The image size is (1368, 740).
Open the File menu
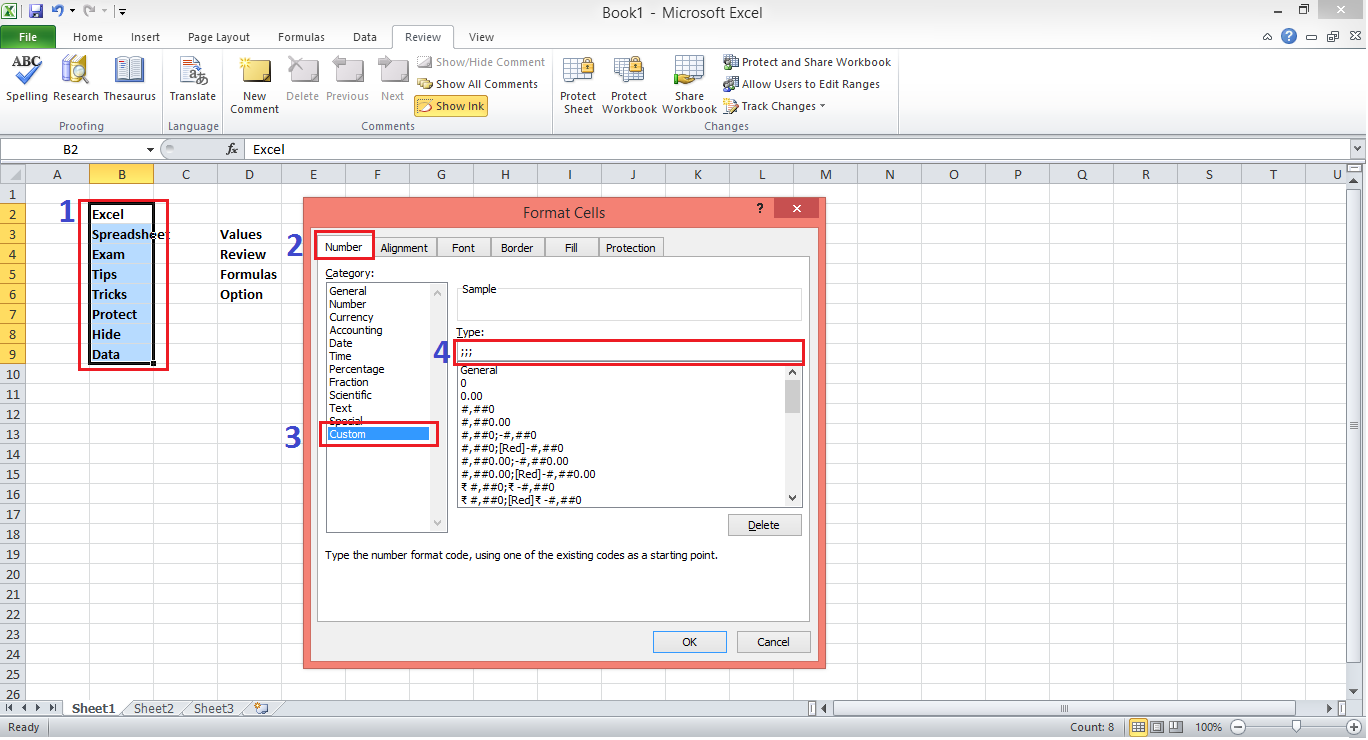point(28,36)
